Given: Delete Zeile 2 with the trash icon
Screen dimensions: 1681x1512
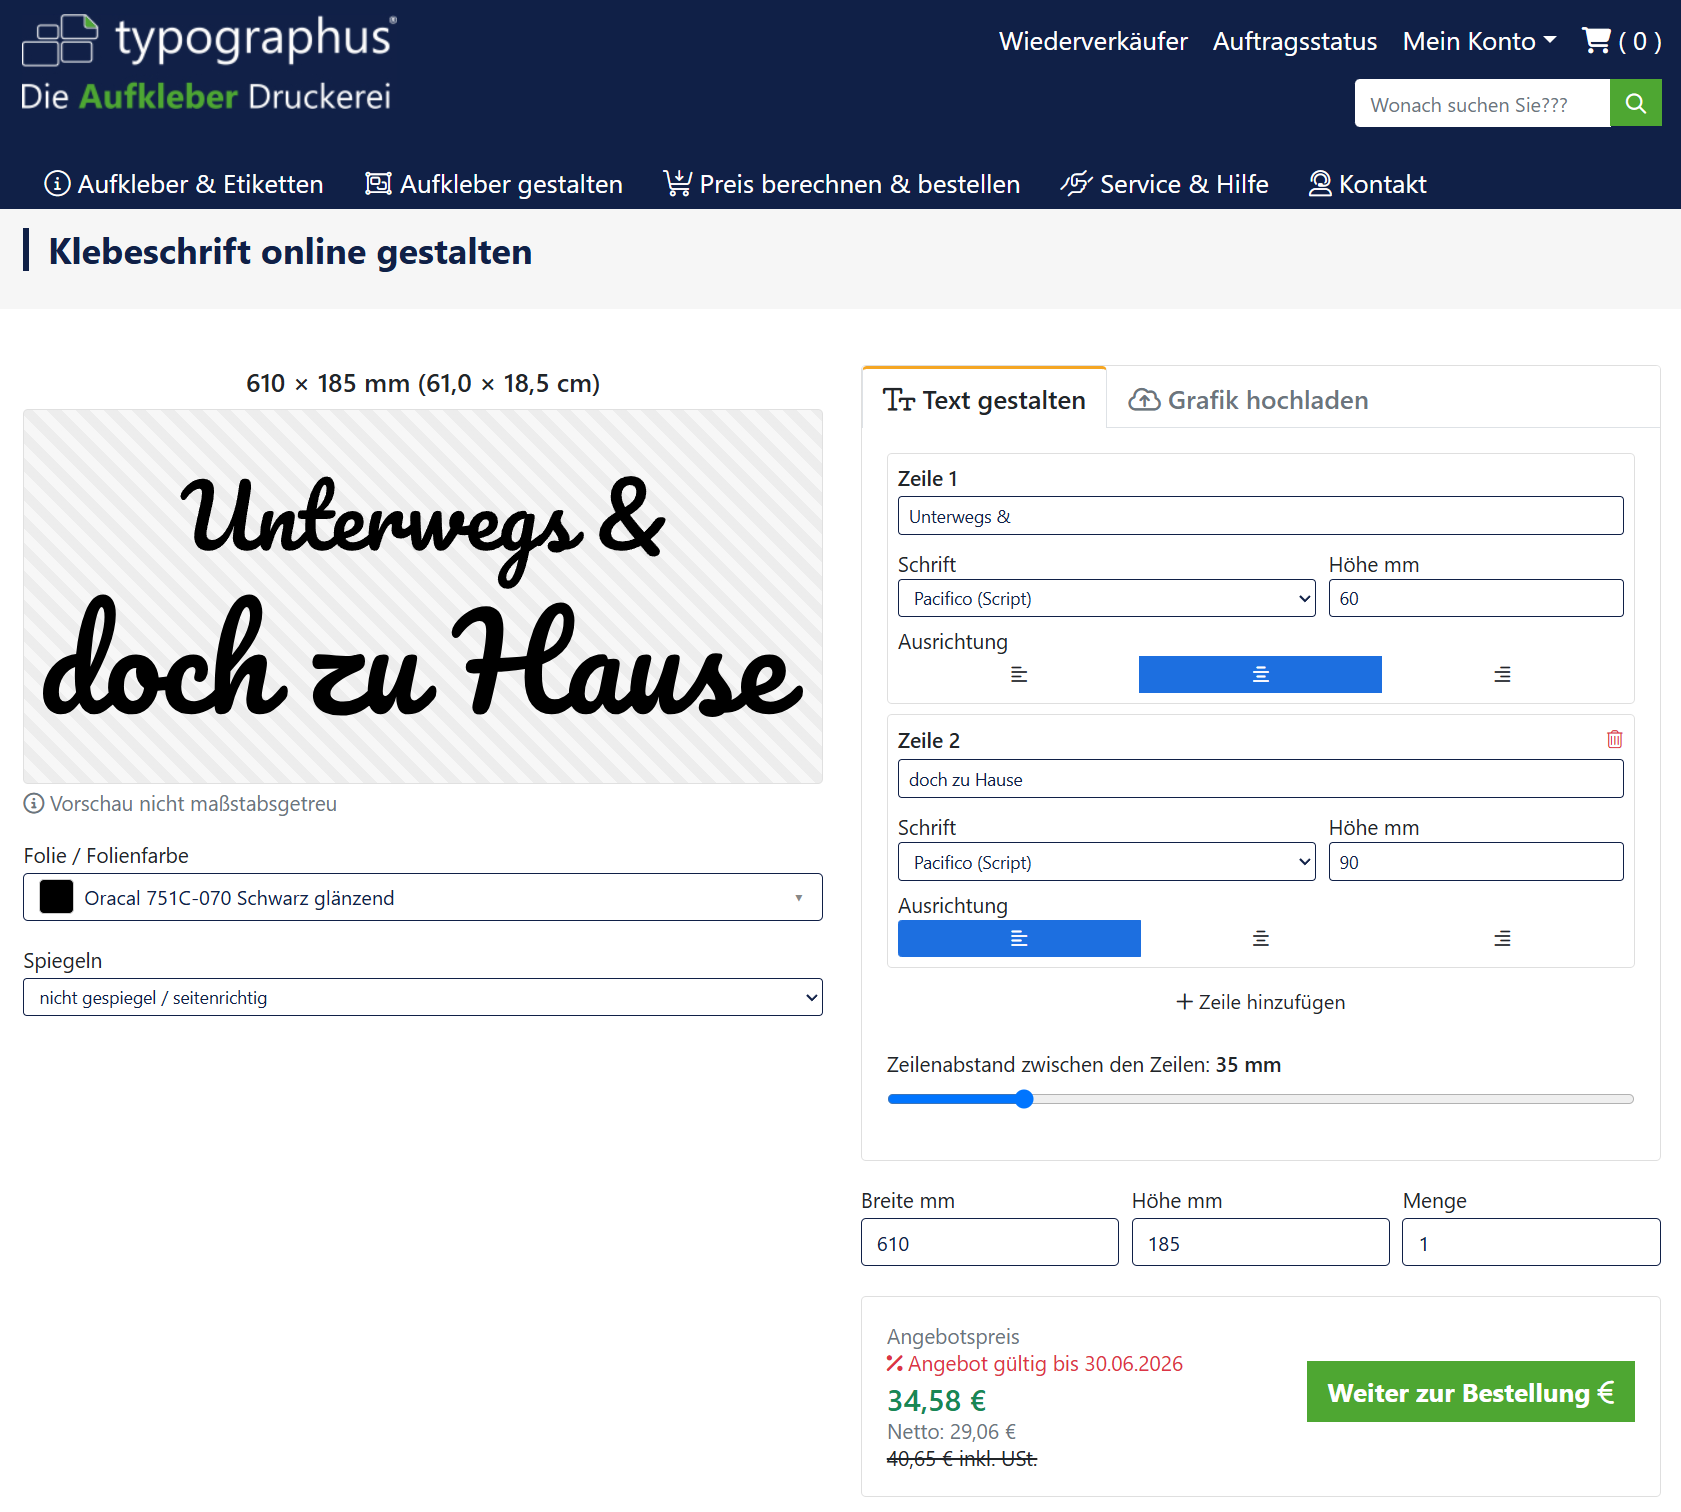Looking at the screenshot, I should [1614, 739].
